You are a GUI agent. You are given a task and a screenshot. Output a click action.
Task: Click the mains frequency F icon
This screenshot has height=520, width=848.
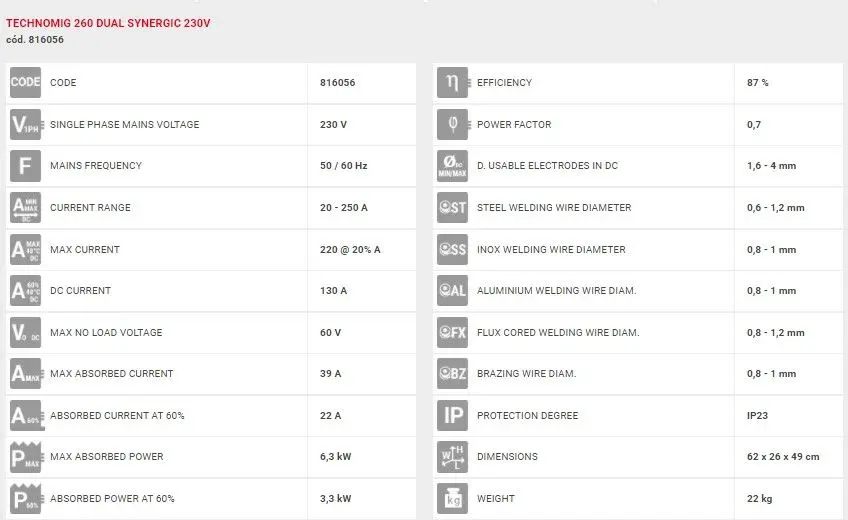point(25,166)
